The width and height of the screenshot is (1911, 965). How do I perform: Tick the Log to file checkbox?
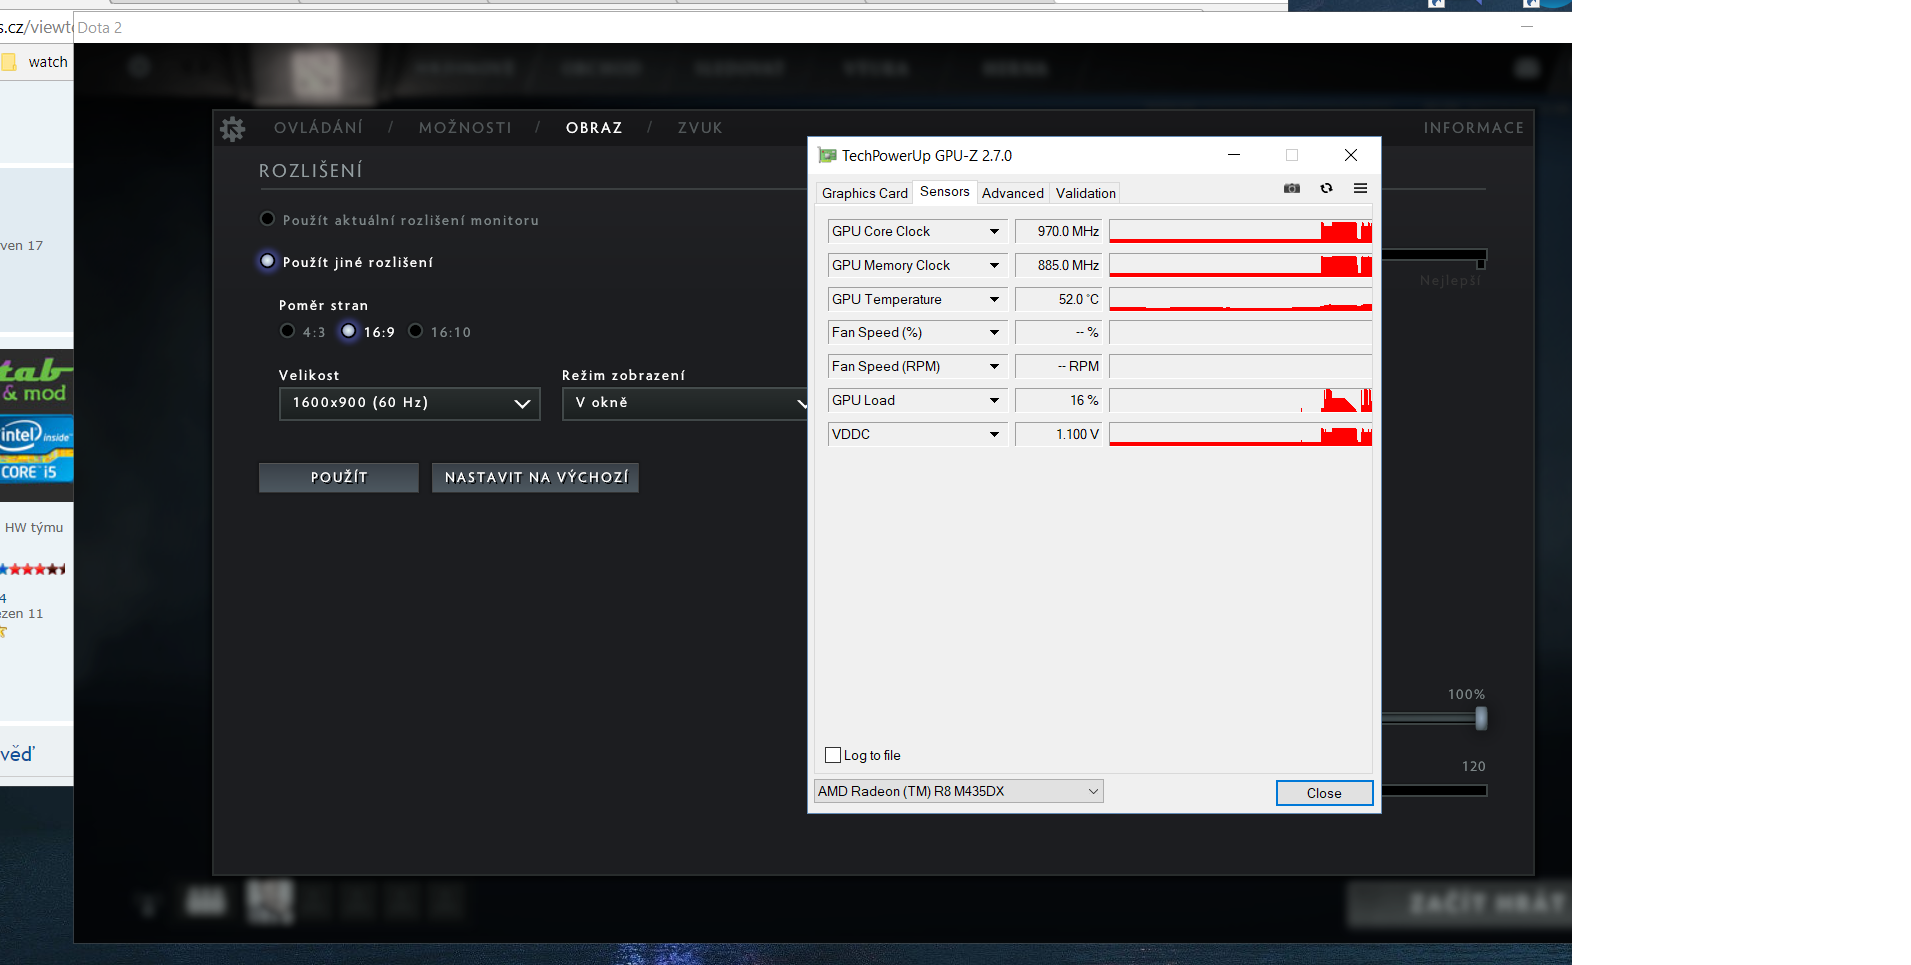click(x=833, y=755)
